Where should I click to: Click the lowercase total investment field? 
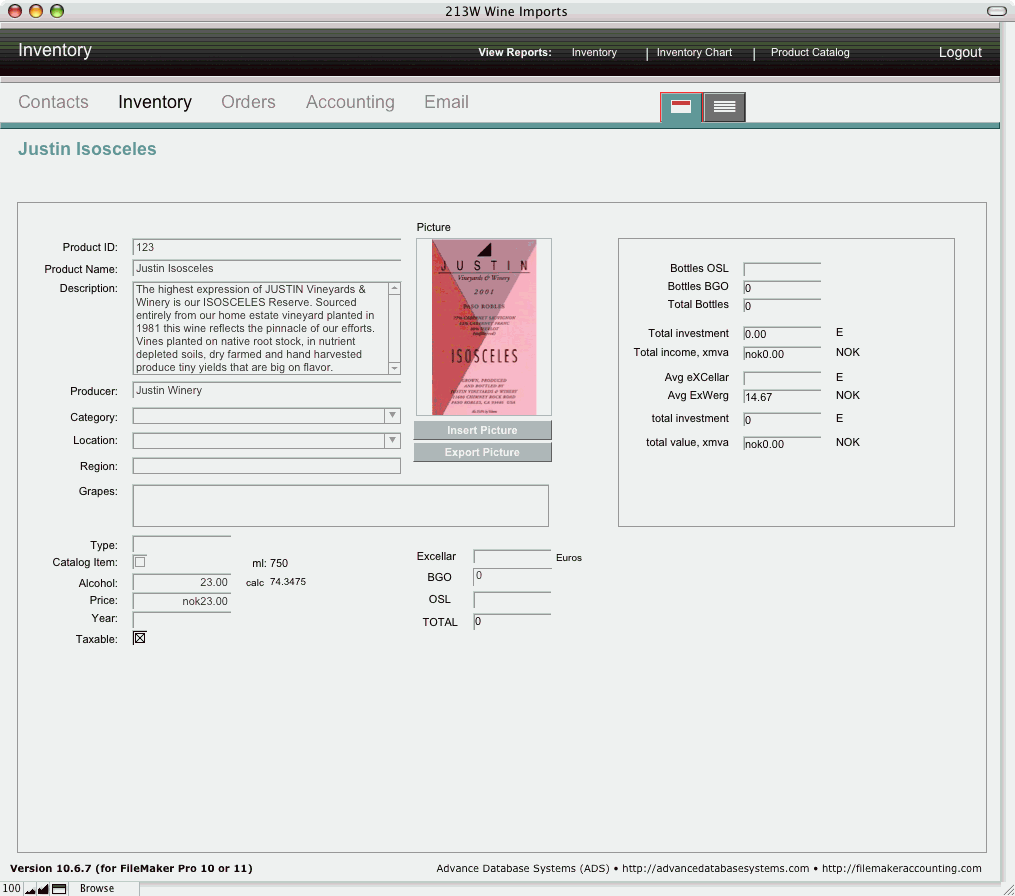point(782,420)
